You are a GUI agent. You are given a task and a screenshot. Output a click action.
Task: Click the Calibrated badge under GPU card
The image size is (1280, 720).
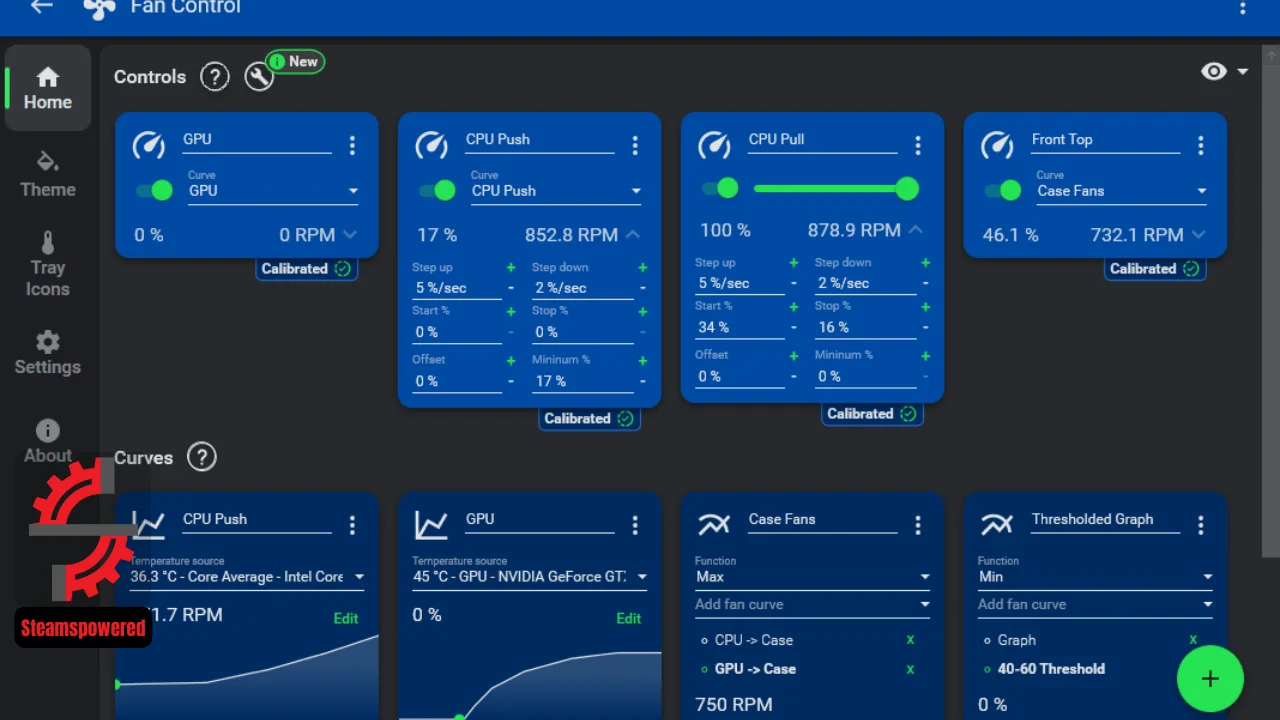(x=306, y=269)
